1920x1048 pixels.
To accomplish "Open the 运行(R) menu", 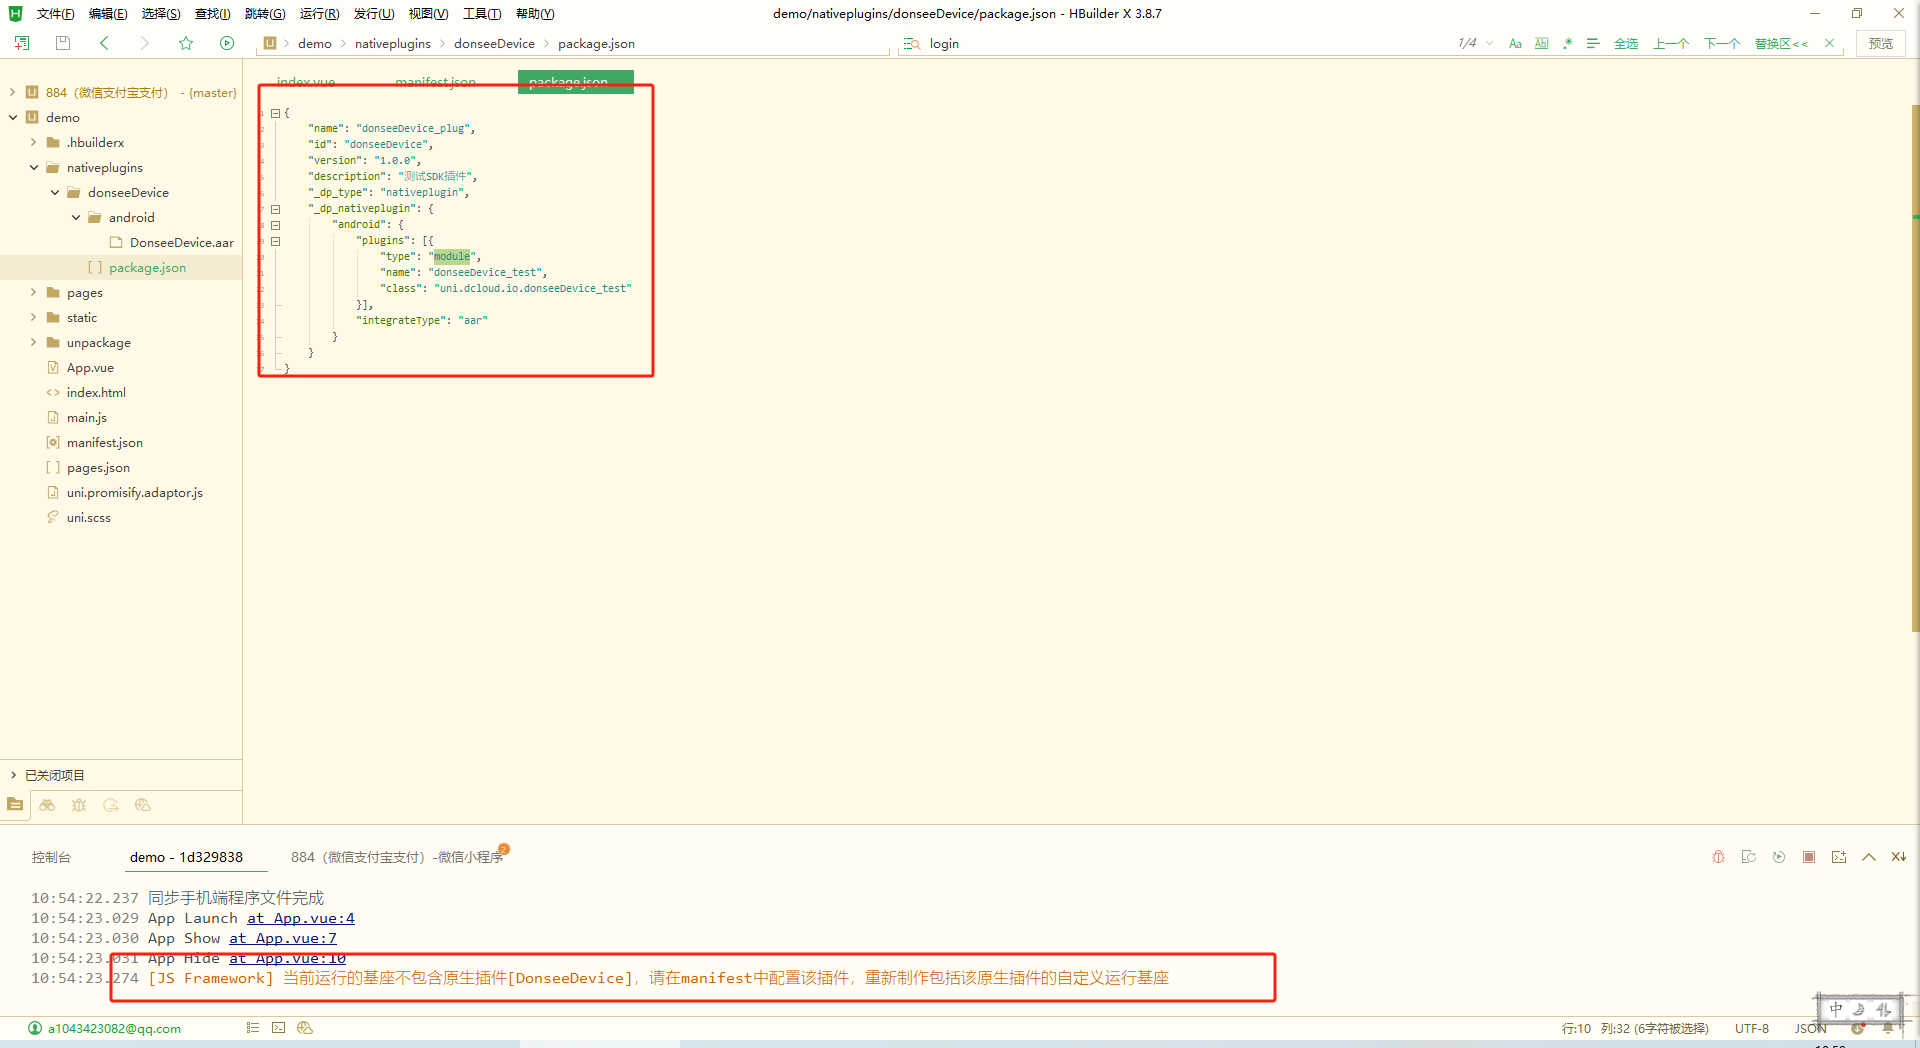I will click(x=319, y=14).
